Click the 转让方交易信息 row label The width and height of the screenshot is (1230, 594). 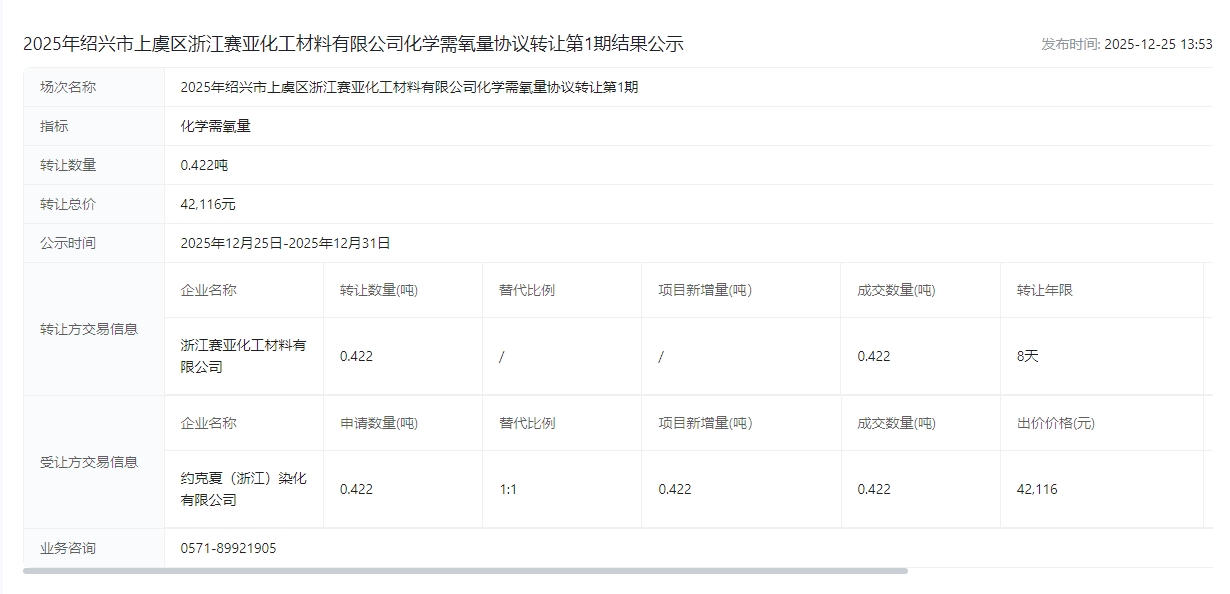[89, 329]
